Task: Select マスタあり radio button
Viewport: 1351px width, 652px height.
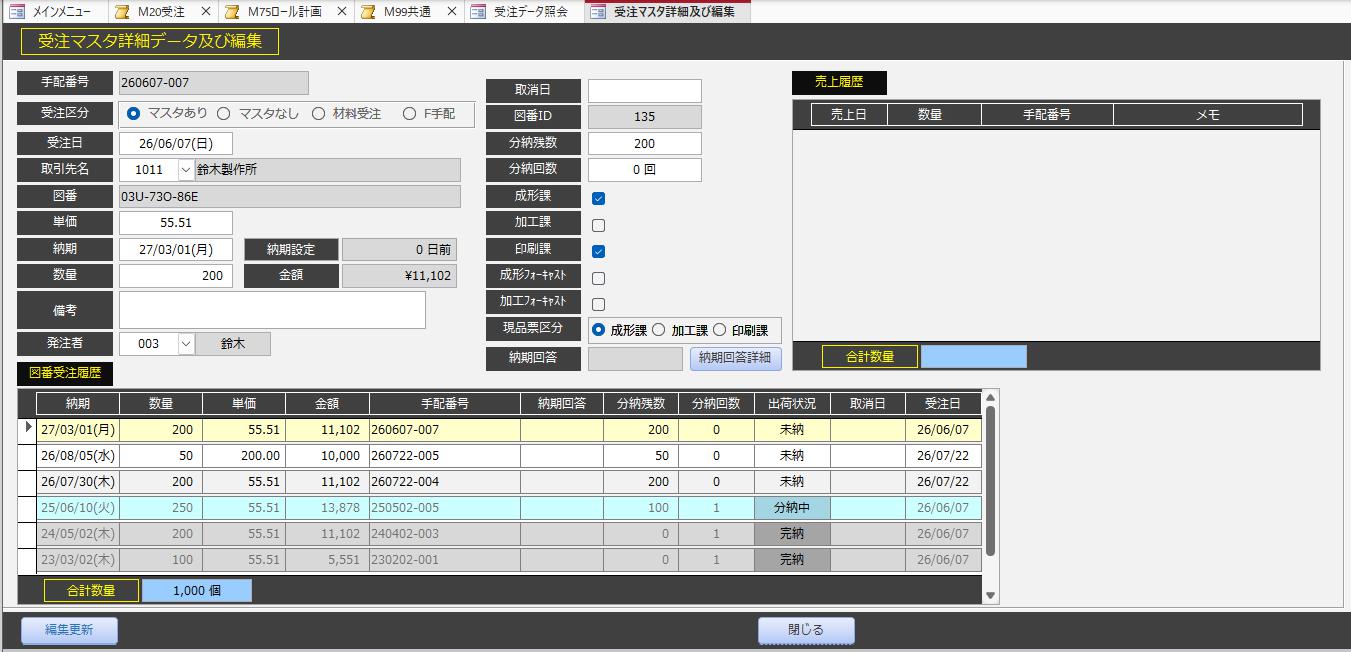Action: coord(134,114)
